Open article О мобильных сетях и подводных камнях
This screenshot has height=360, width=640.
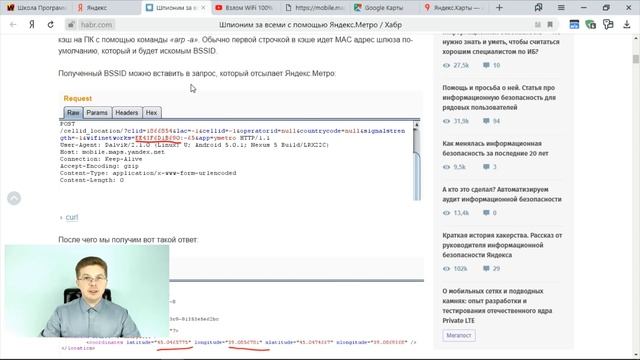[497, 306]
